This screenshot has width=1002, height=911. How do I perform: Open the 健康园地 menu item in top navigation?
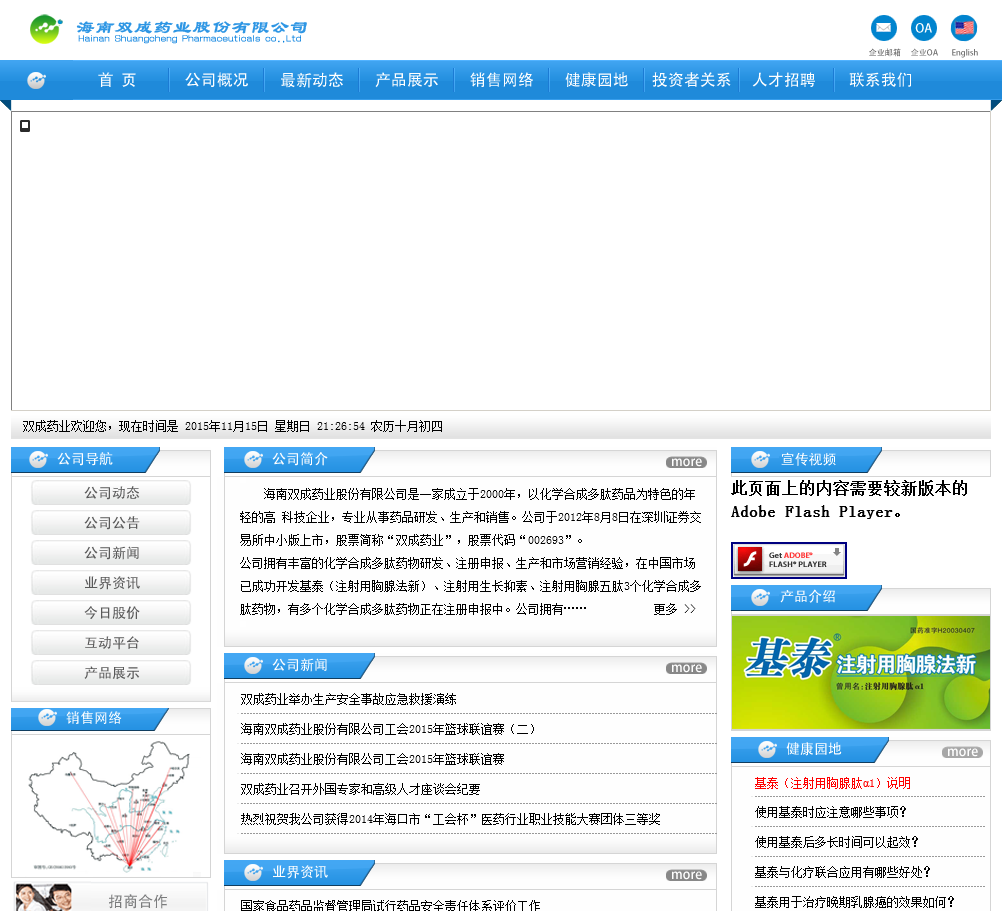pyautogui.click(x=596, y=80)
